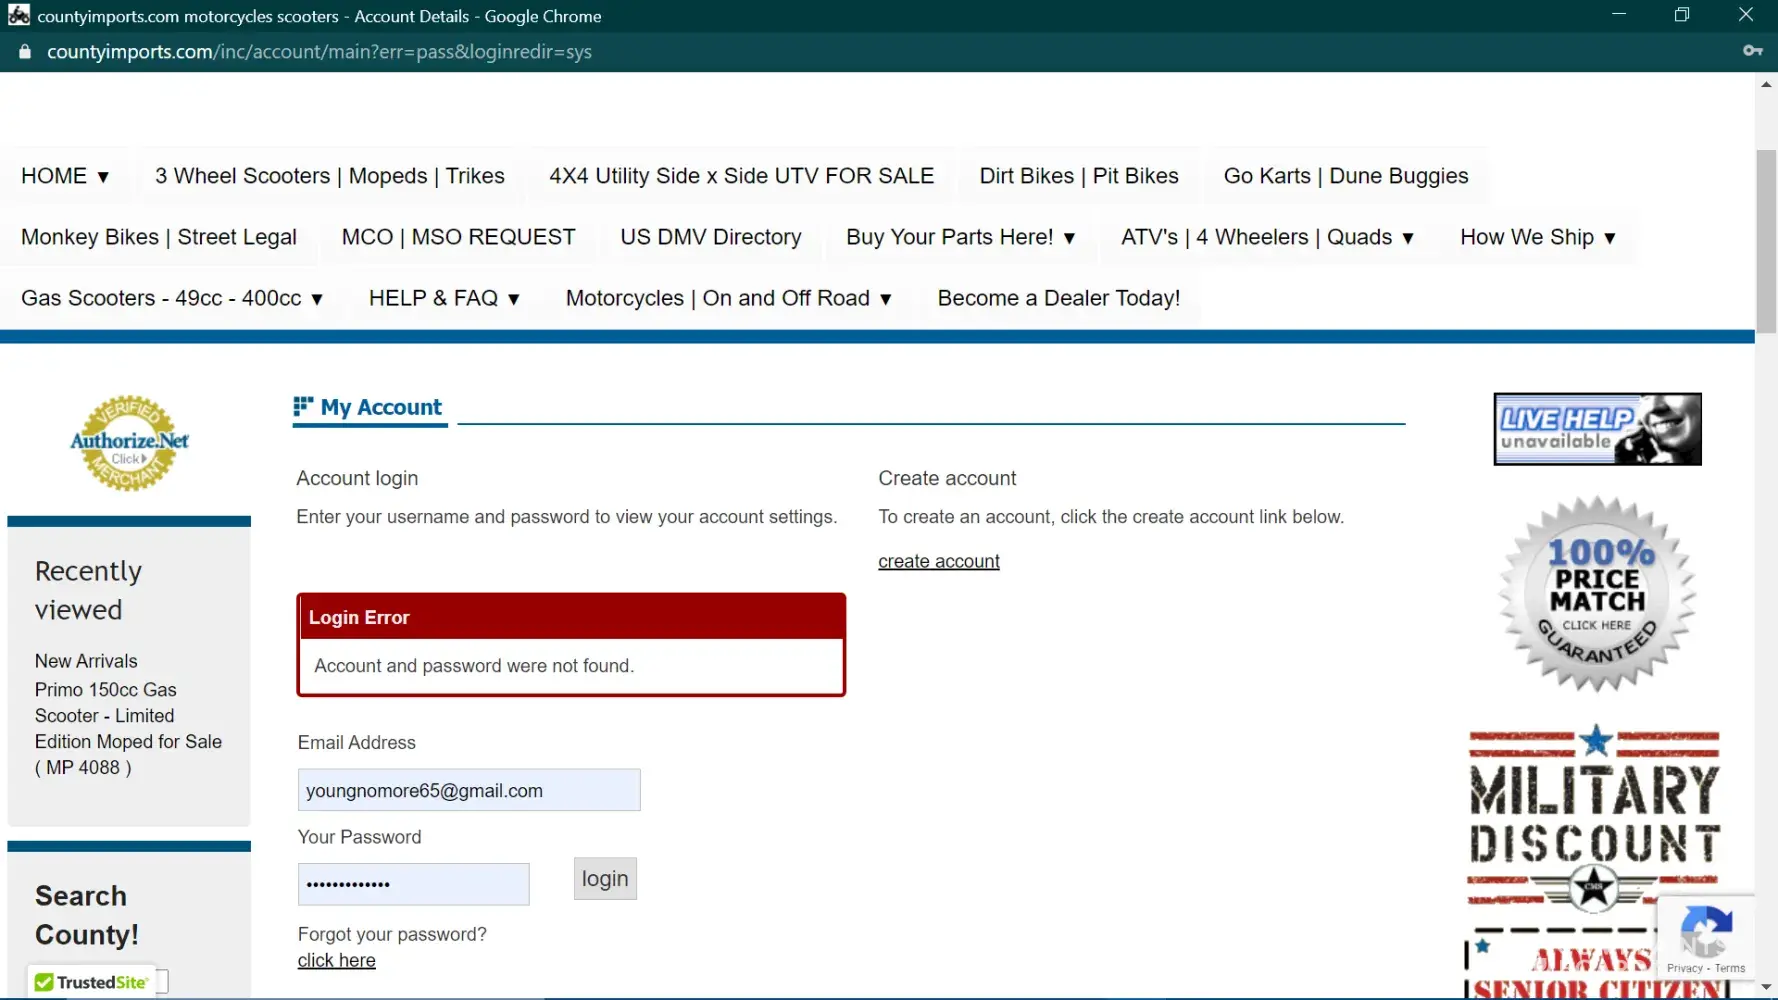
Task: Click the site lock icon in address bar
Action: (x=24, y=52)
